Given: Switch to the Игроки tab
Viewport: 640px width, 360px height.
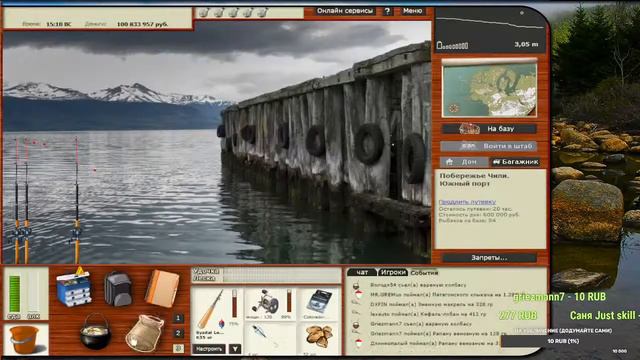Looking at the screenshot, I should pyautogui.click(x=393, y=272).
